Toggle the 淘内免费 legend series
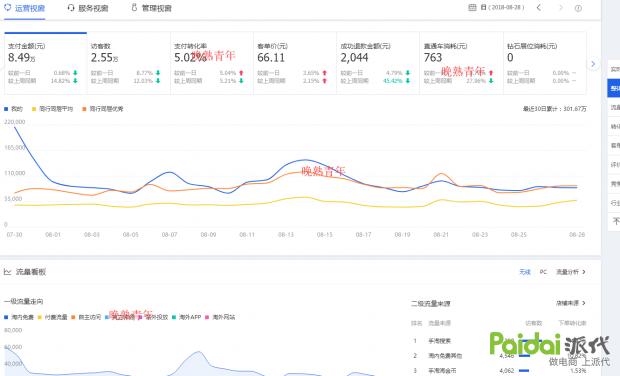Viewport: 620px width, 376px height. [x=19, y=317]
